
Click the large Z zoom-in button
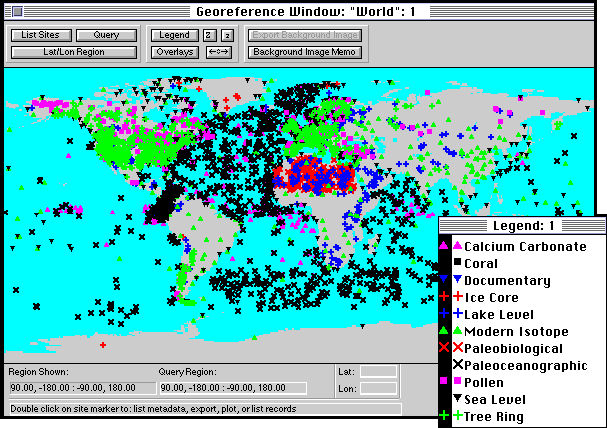pyautogui.click(x=209, y=35)
